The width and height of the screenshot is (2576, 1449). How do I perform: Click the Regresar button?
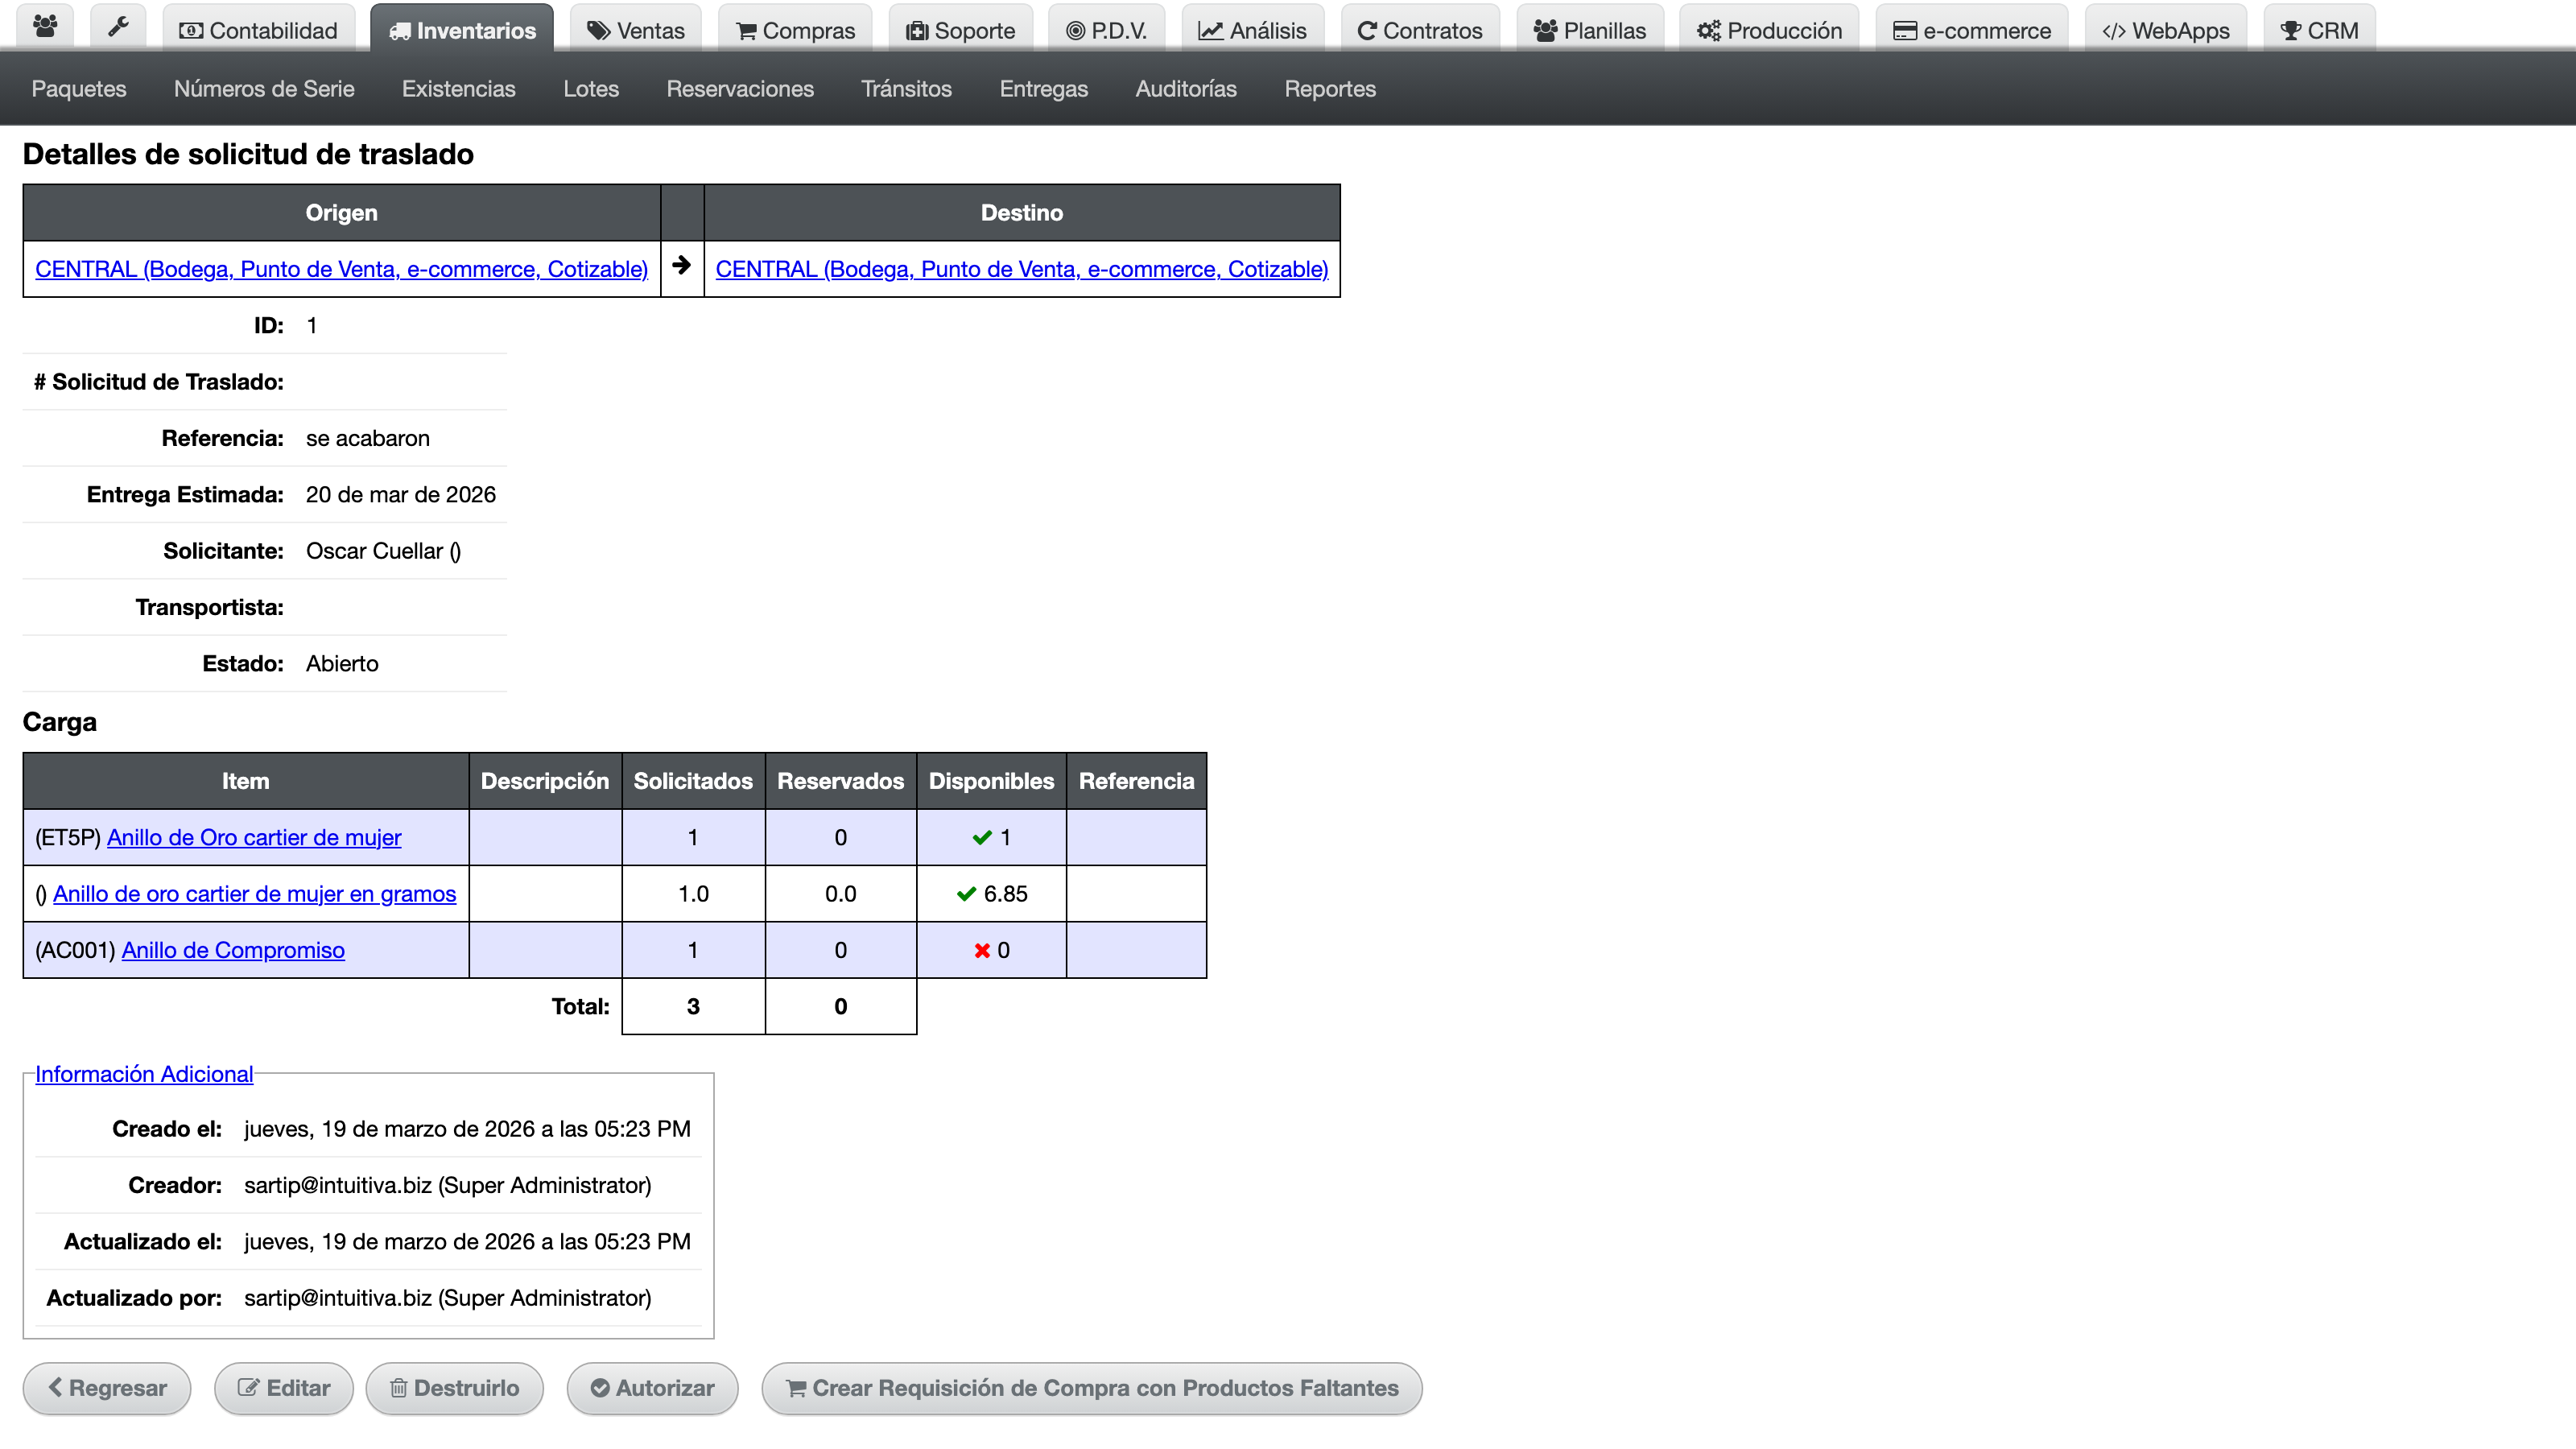click(x=107, y=1388)
